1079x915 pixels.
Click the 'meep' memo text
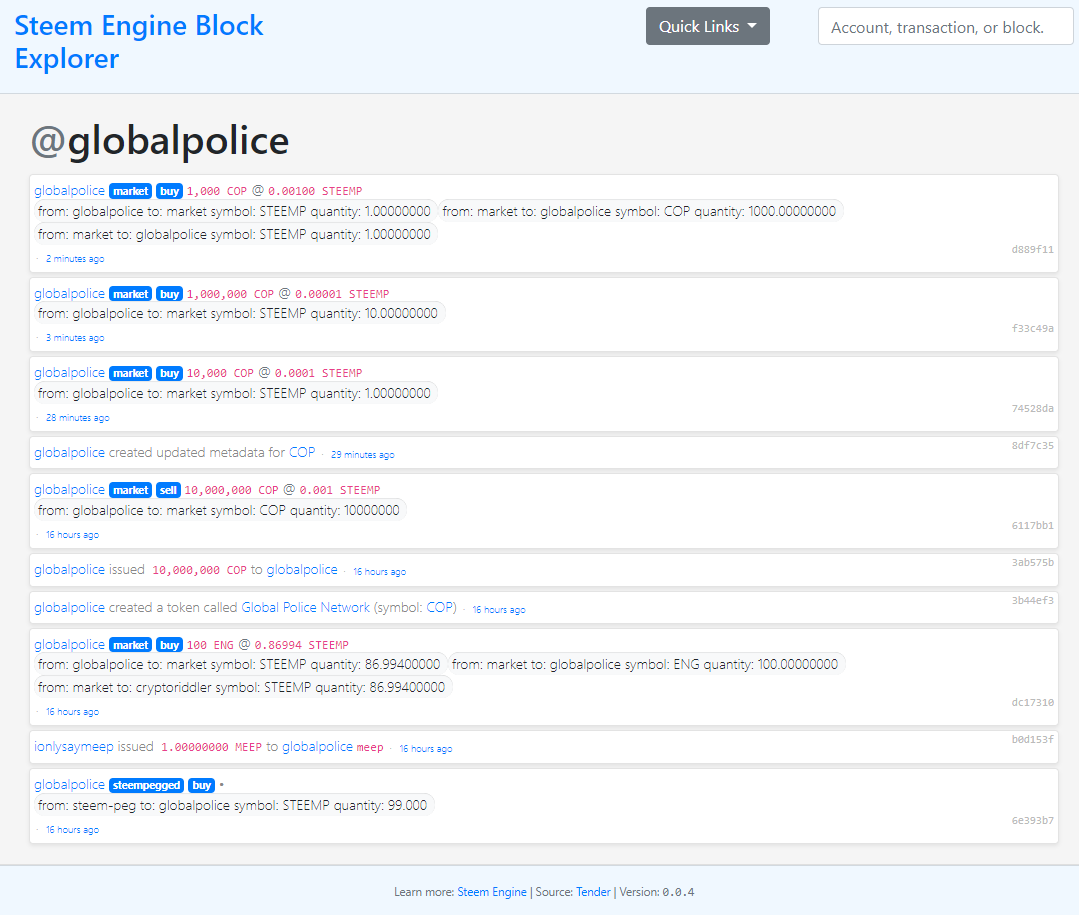click(x=370, y=747)
